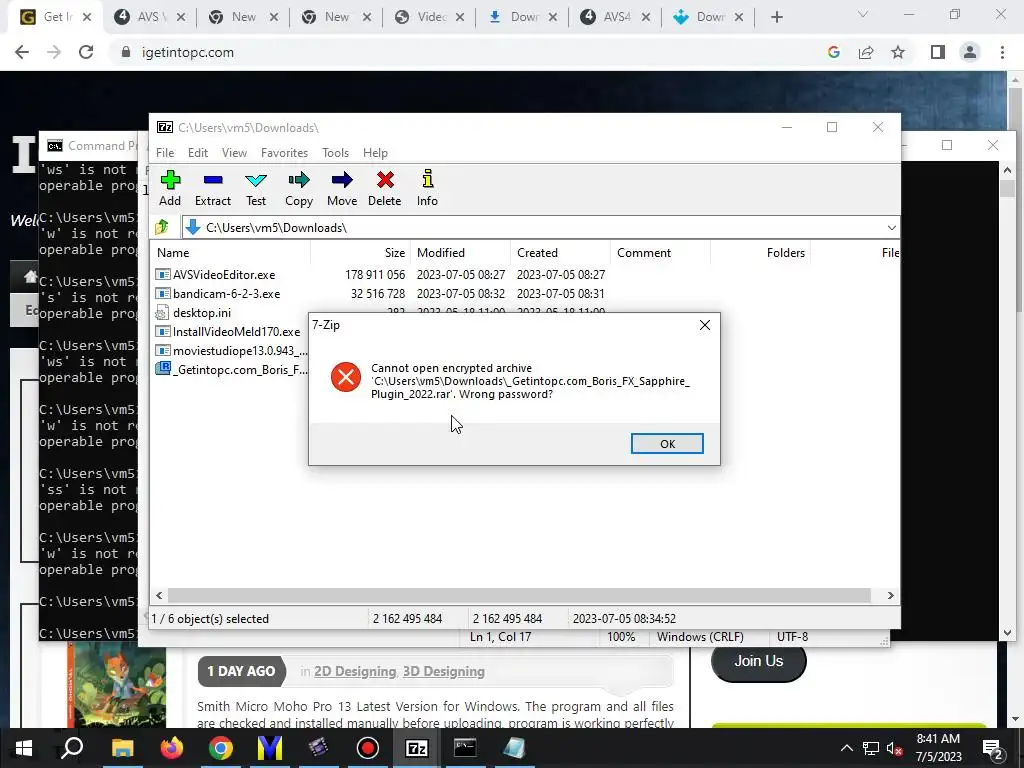Click the Move toolbar icon in 7-Zip

(x=342, y=188)
